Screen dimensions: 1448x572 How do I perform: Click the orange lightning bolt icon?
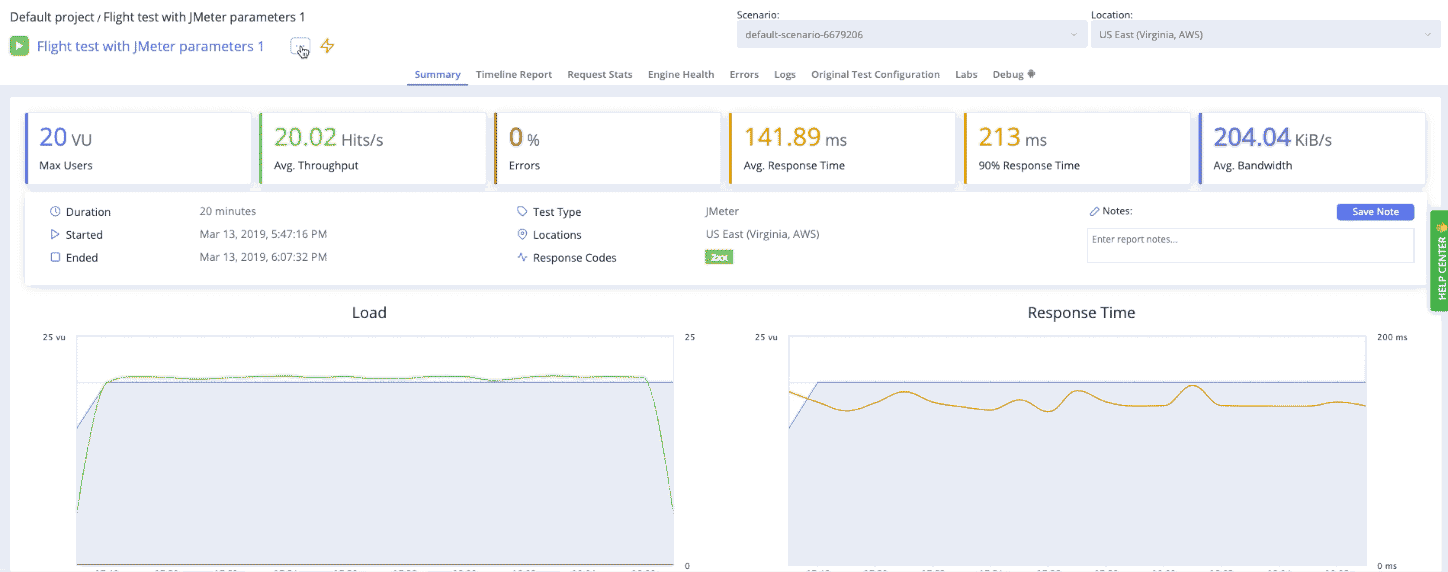(x=327, y=46)
